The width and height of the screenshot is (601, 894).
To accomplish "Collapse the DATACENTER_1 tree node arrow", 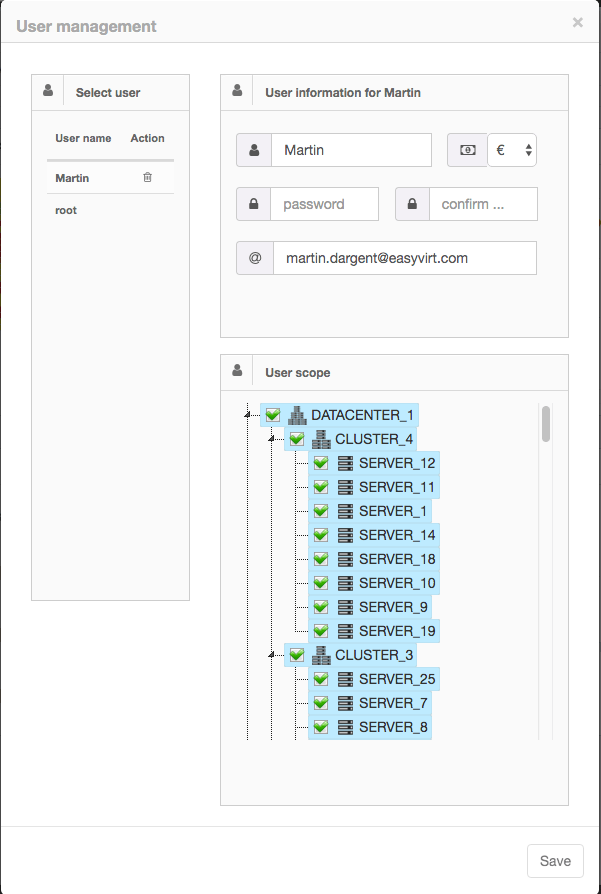I will click(247, 415).
